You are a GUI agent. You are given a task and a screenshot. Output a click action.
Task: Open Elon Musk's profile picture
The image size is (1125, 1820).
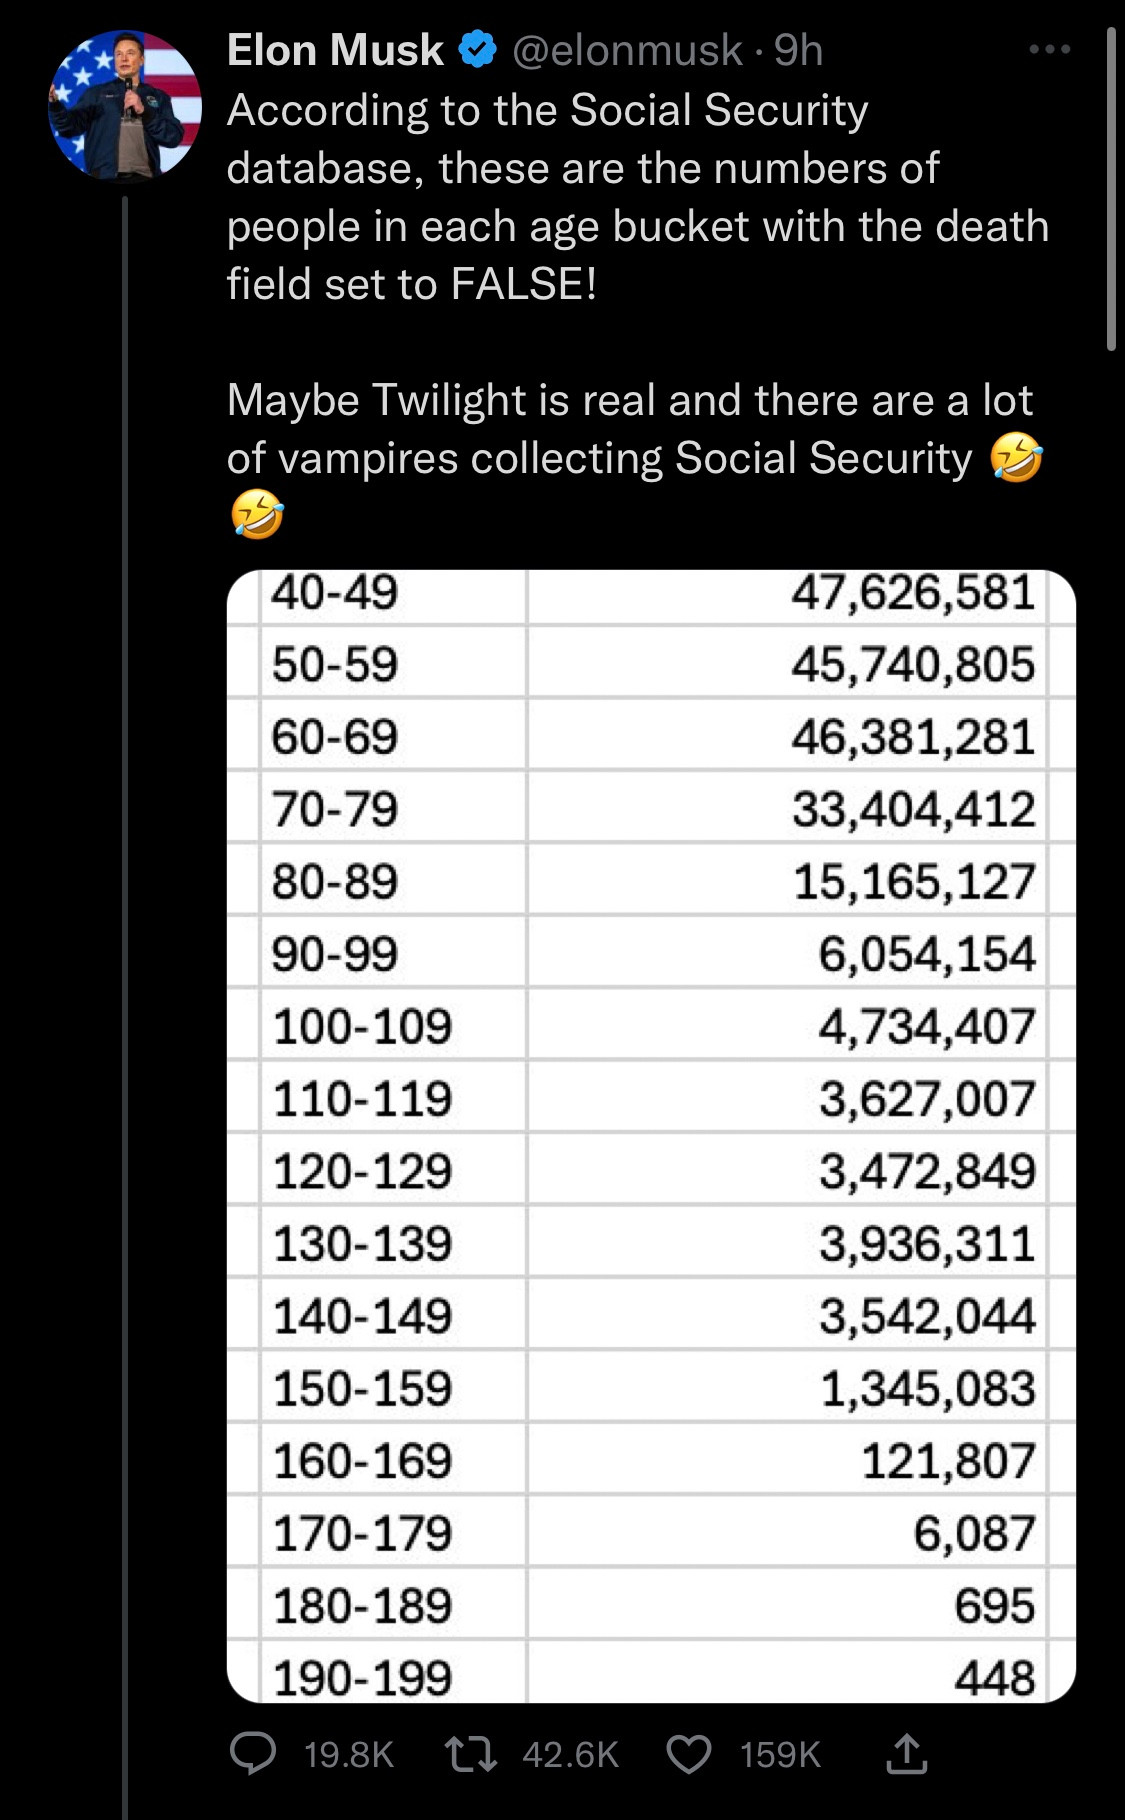(125, 105)
